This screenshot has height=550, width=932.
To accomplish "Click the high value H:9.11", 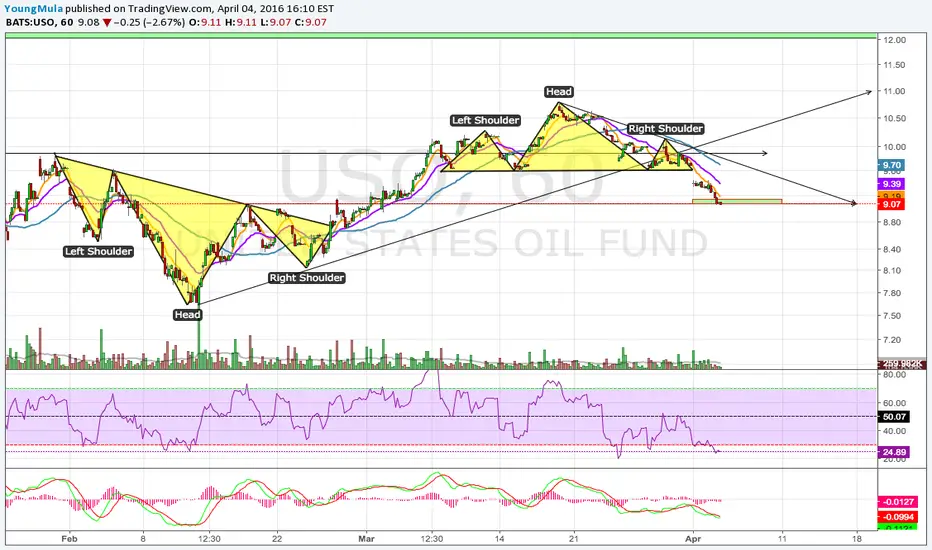I will point(240,23).
